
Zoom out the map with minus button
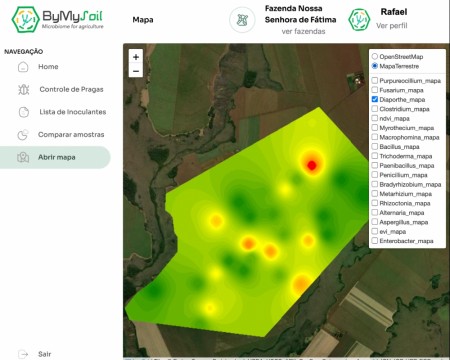click(x=136, y=71)
